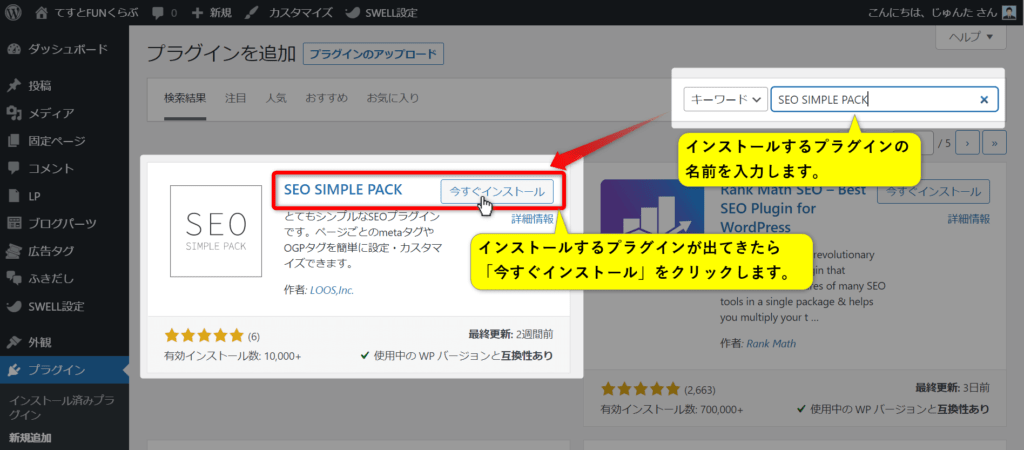Switch to the おすすめ tab
The image size is (1024, 450).
pyautogui.click(x=327, y=98)
